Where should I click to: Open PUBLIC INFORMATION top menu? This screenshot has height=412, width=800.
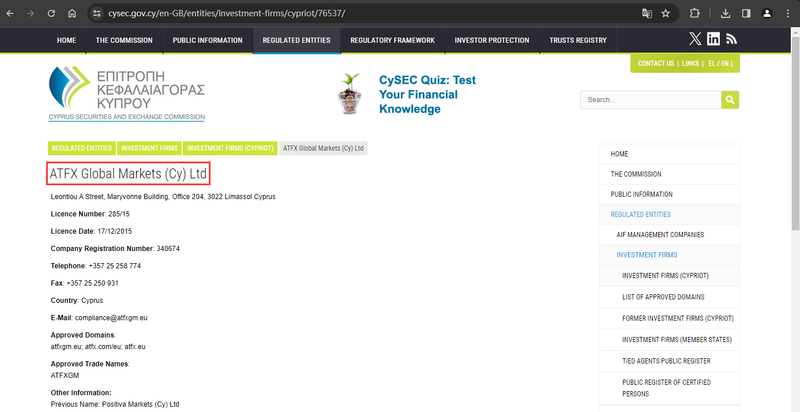tap(207, 40)
